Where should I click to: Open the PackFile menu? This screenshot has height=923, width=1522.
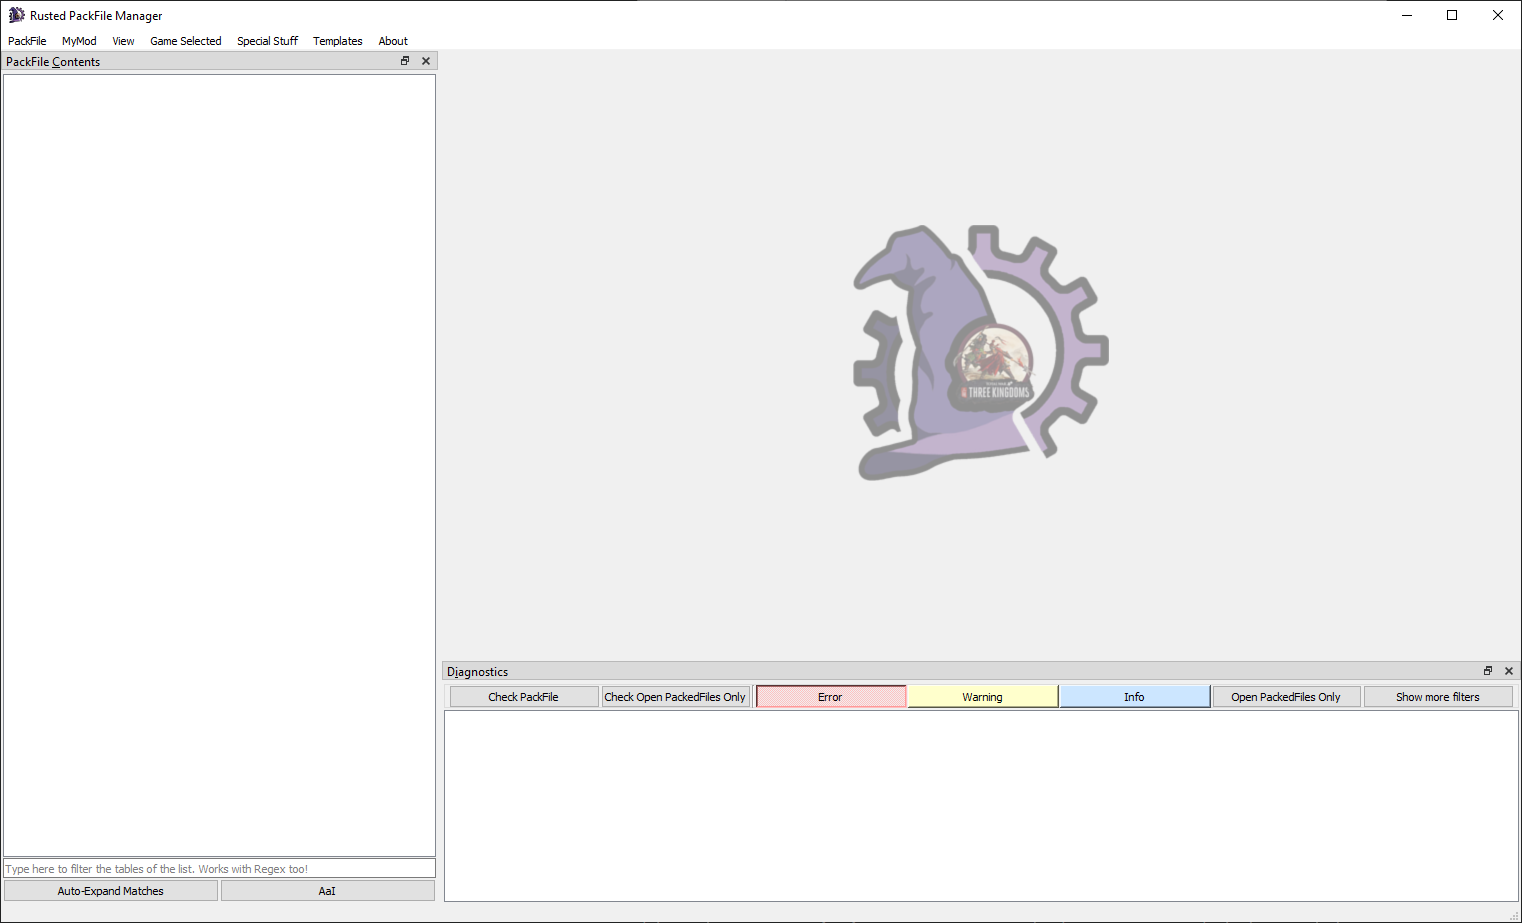pyautogui.click(x=27, y=41)
